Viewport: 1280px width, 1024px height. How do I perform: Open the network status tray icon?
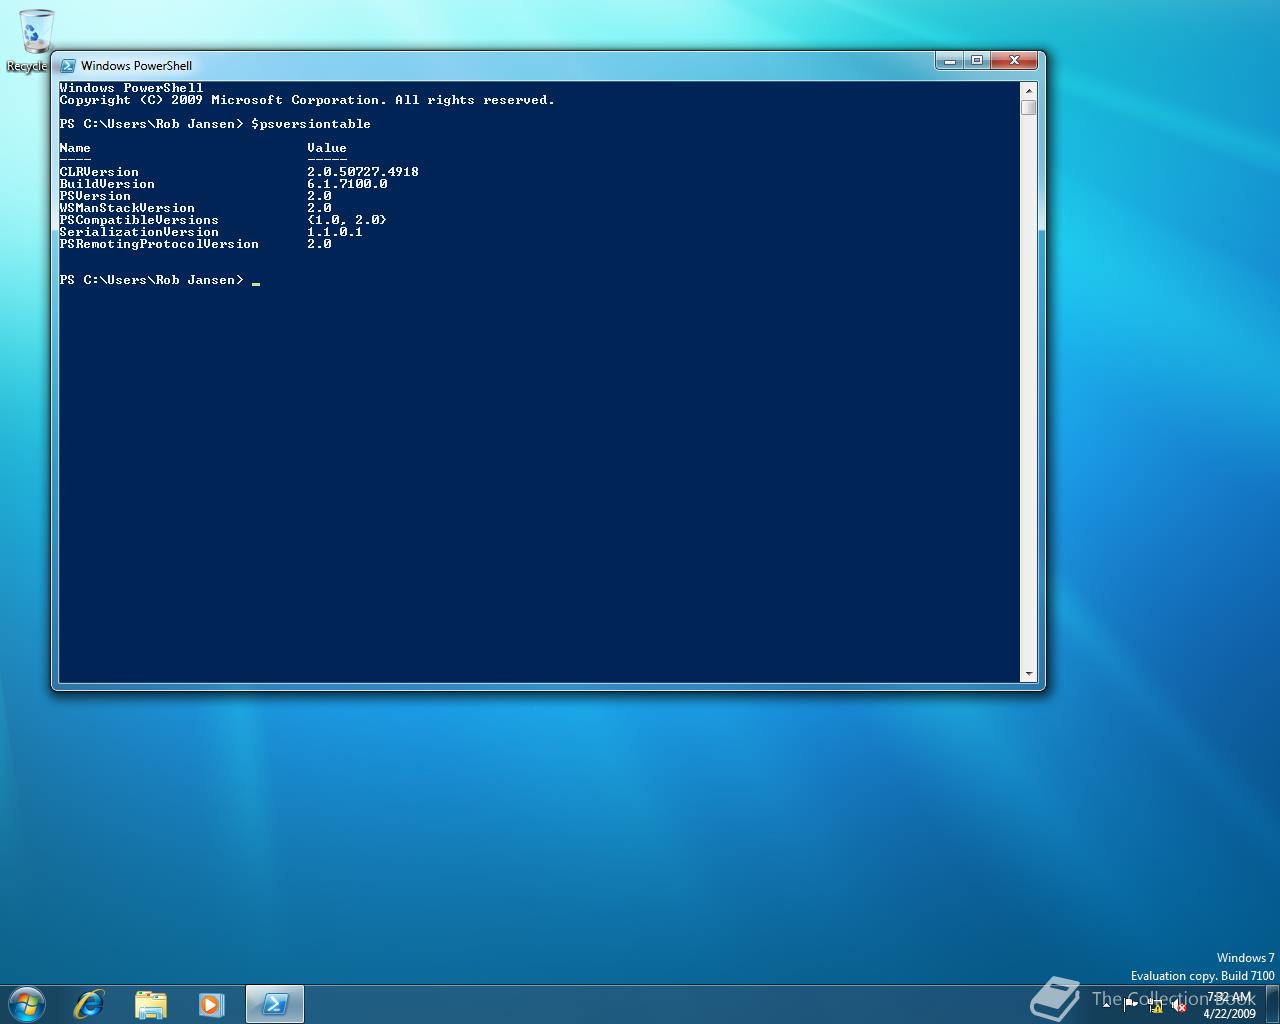(x=1155, y=1006)
